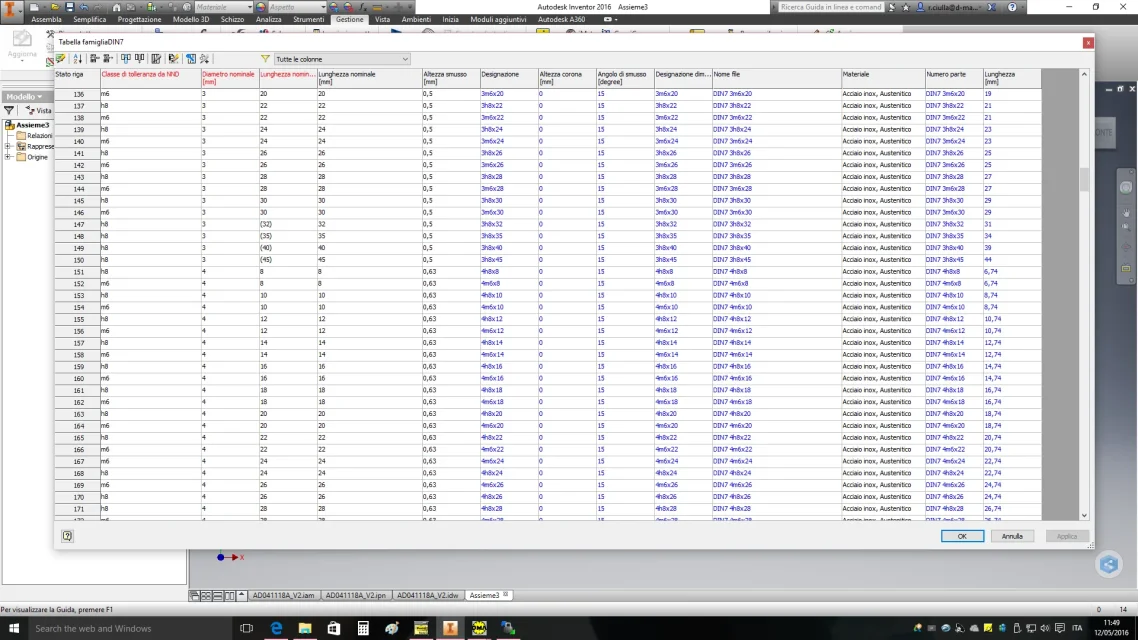The width and height of the screenshot is (1138, 640).
Task: Open the Strumenti ribbon tab
Action: [x=308, y=20]
